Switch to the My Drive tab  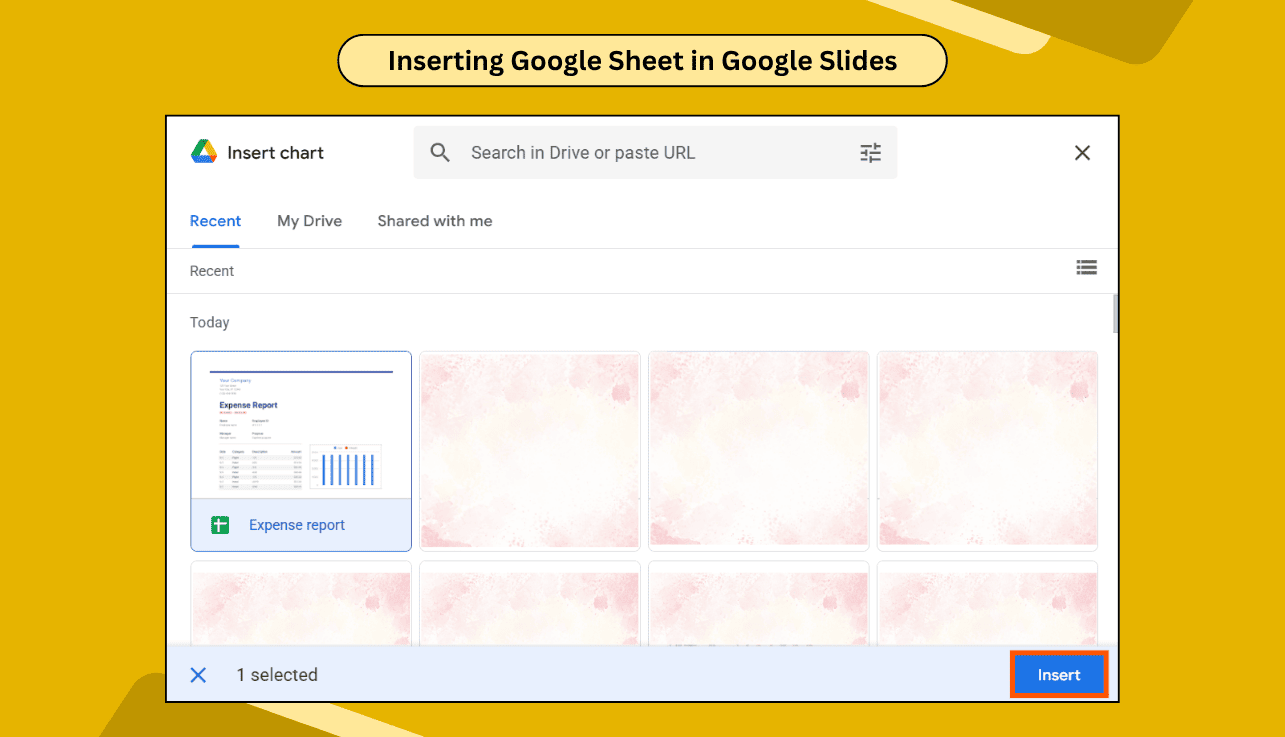(309, 221)
